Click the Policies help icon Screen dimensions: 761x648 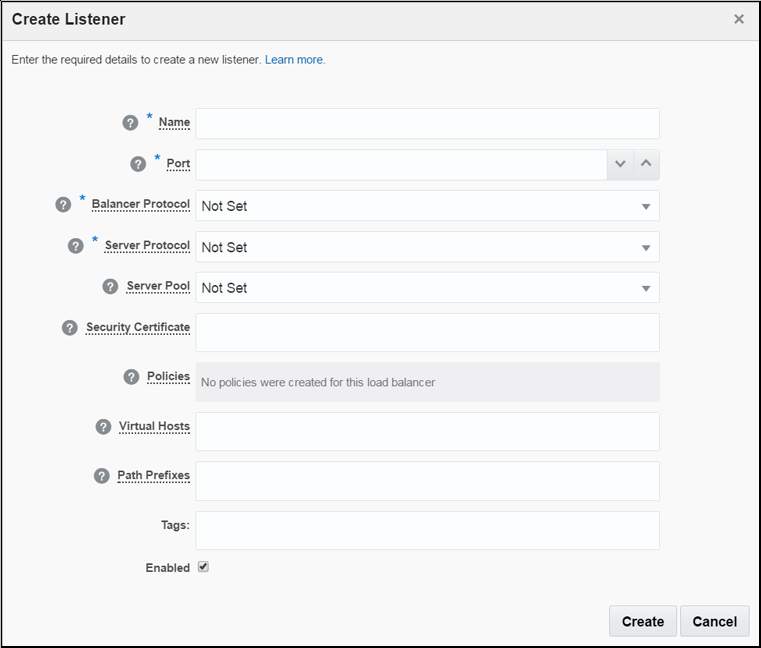(x=131, y=377)
